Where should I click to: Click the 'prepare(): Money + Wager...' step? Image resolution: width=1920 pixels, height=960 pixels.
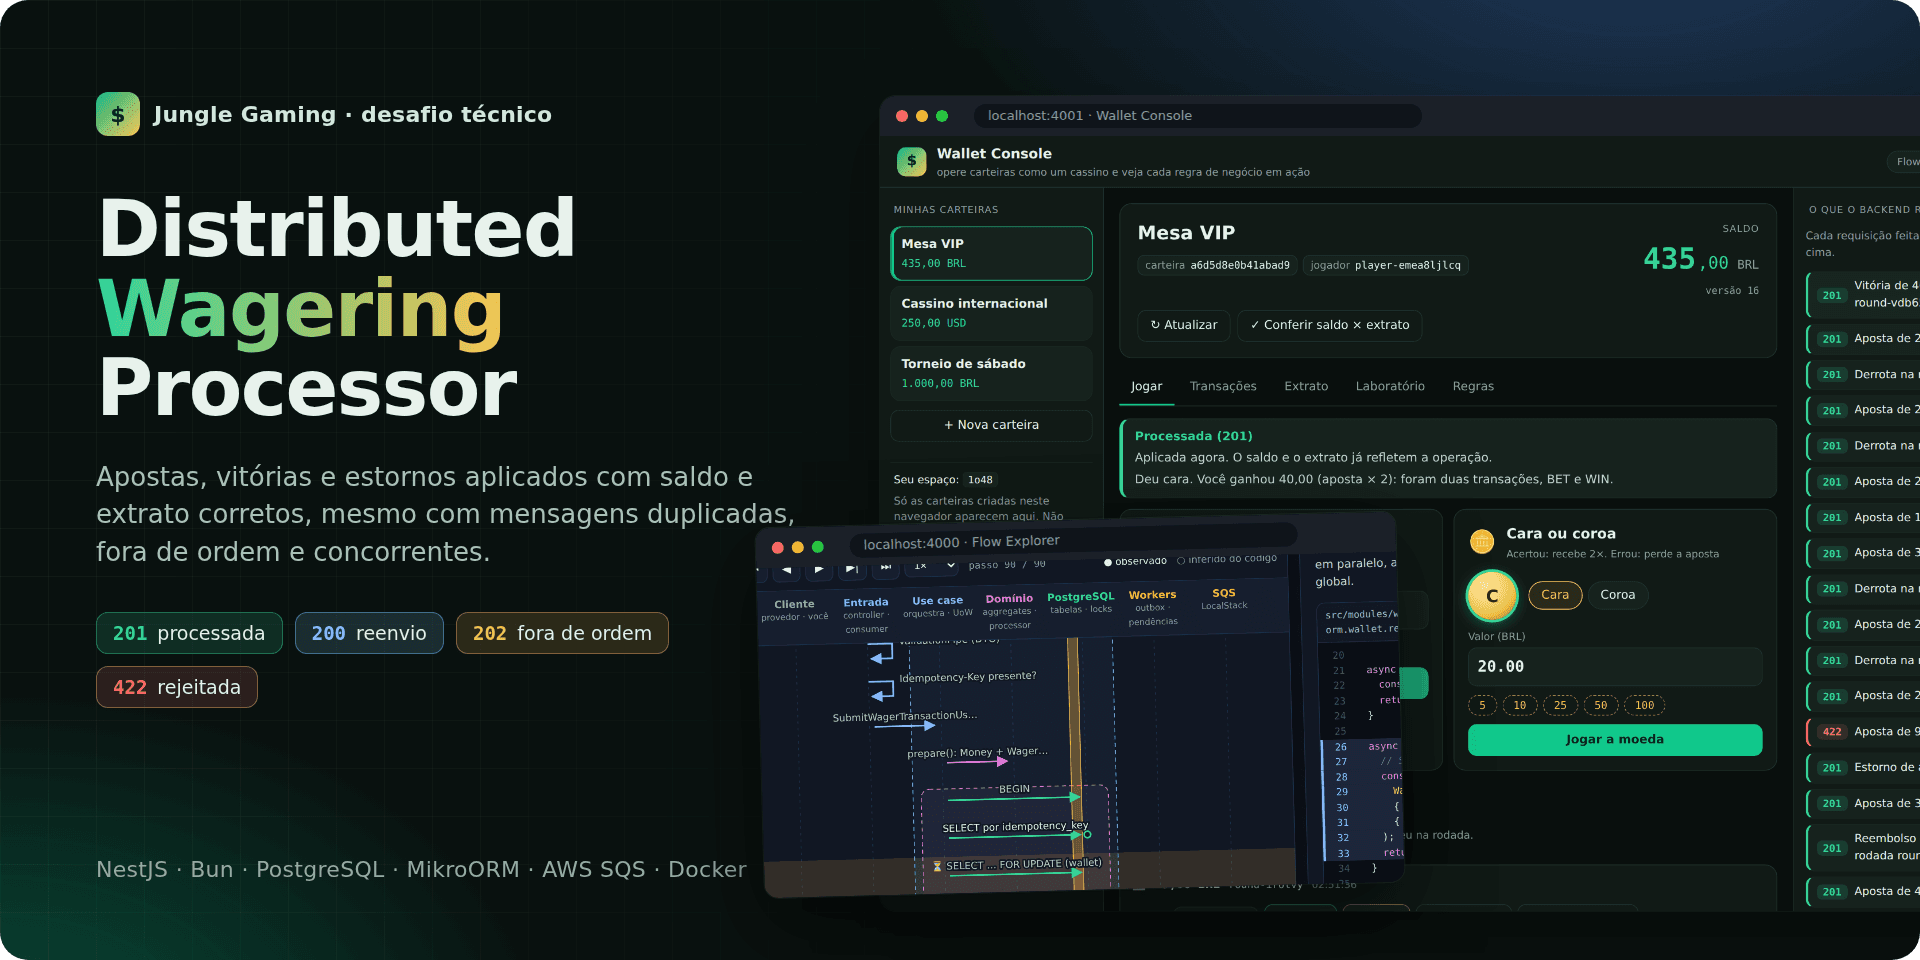(x=977, y=752)
